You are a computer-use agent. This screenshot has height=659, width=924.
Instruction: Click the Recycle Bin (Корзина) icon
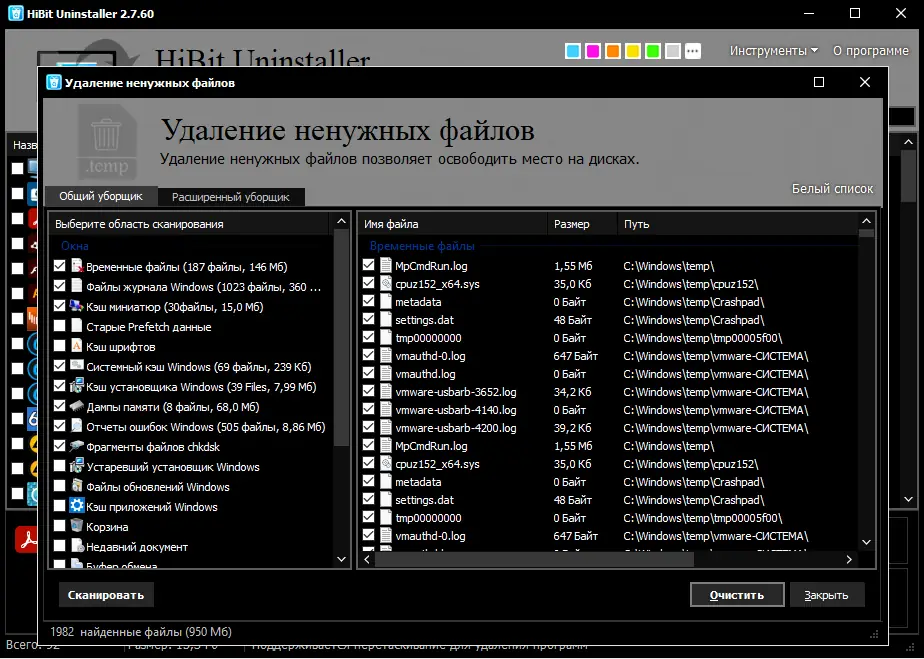click(x=77, y=526)
